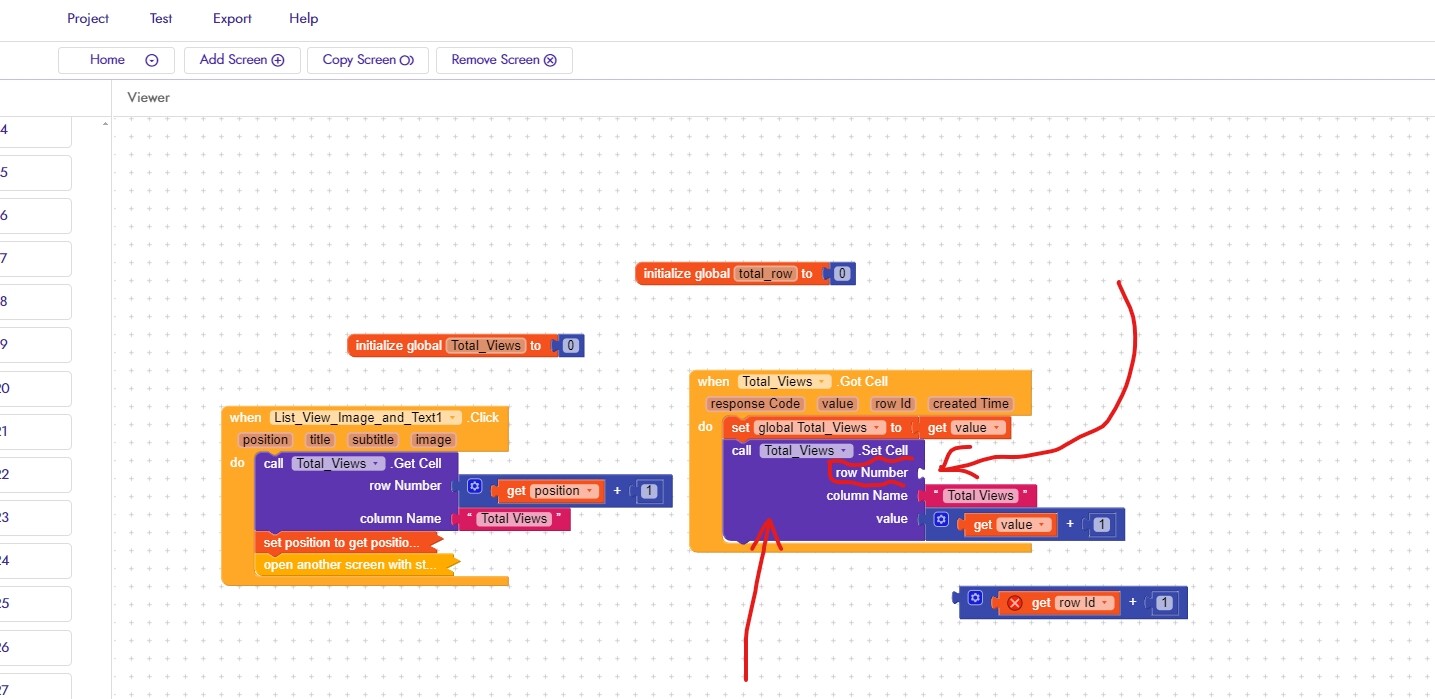Click the position event parameter

point(265,439)
